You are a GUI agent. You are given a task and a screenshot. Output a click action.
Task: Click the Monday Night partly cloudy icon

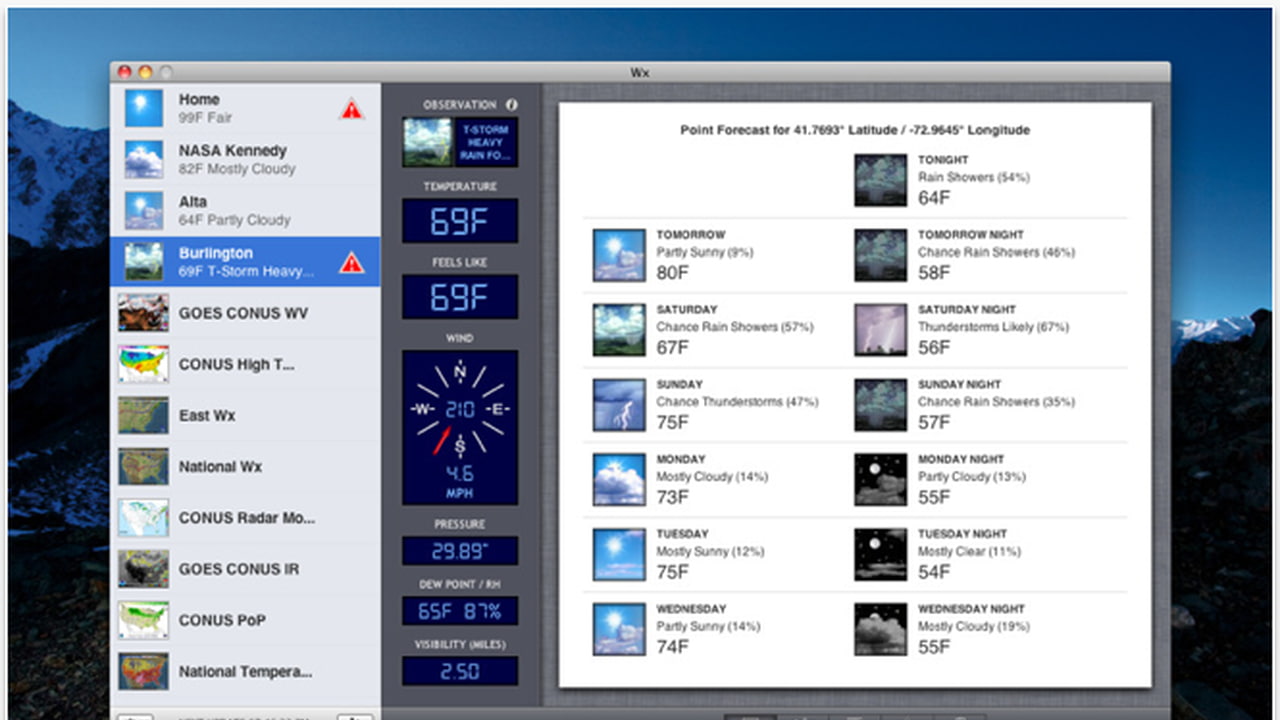point(880,480)
